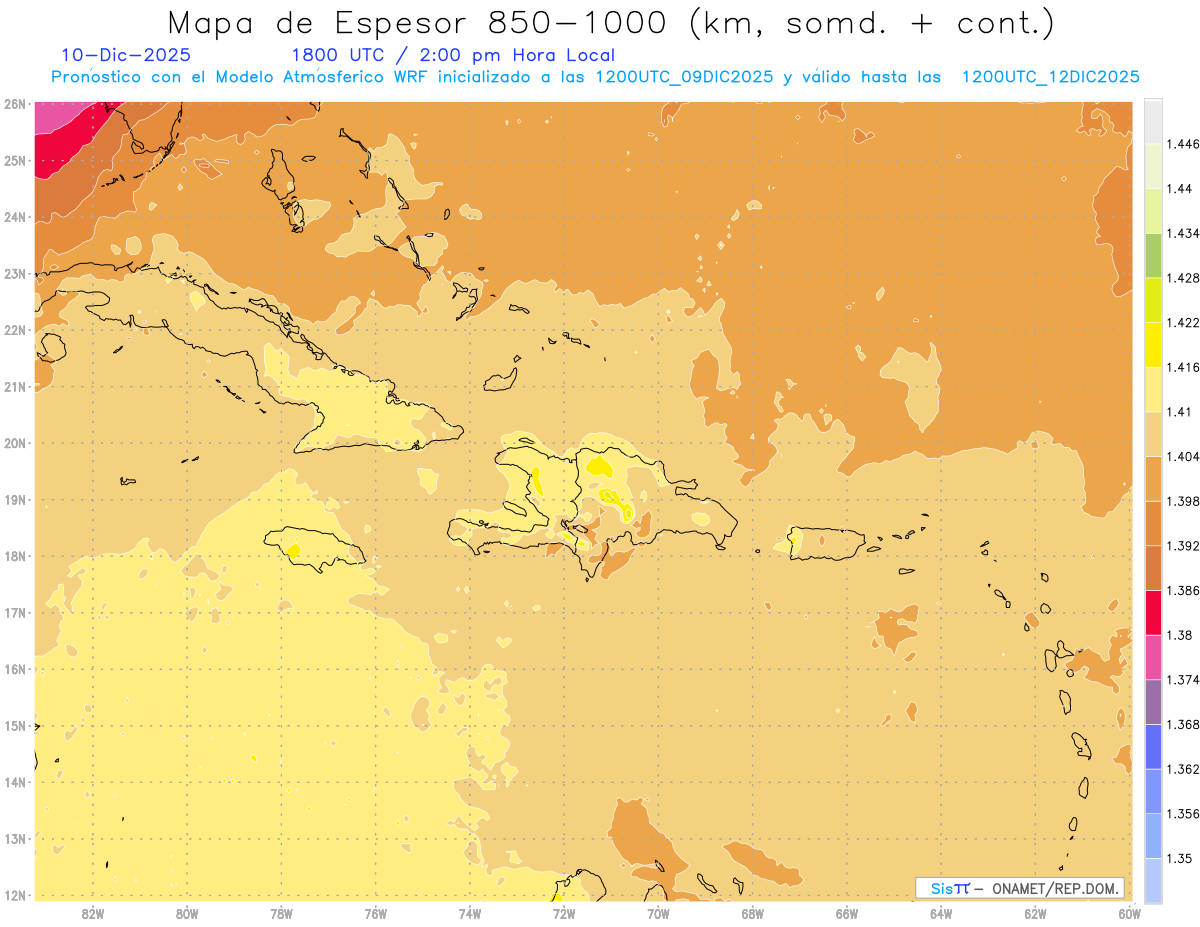The height and width of the screenshot is (927, 1200).
Task: Click the colorbar value 1.428
Action: point(1183,278)
